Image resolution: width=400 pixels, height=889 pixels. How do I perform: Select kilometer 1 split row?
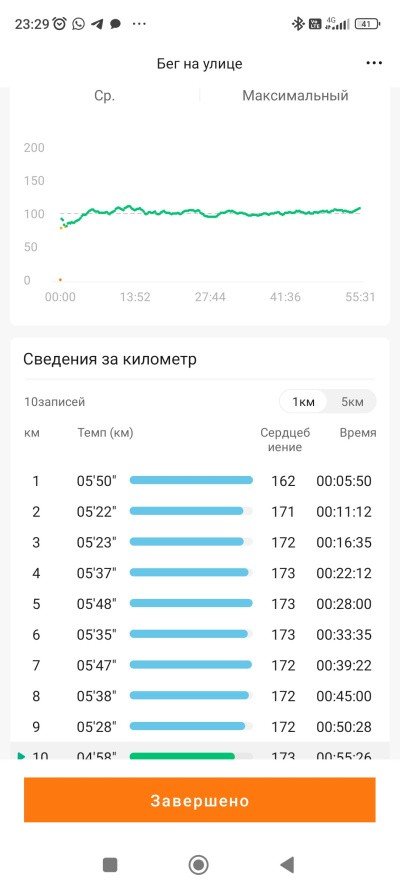click(x=199, y=481)
